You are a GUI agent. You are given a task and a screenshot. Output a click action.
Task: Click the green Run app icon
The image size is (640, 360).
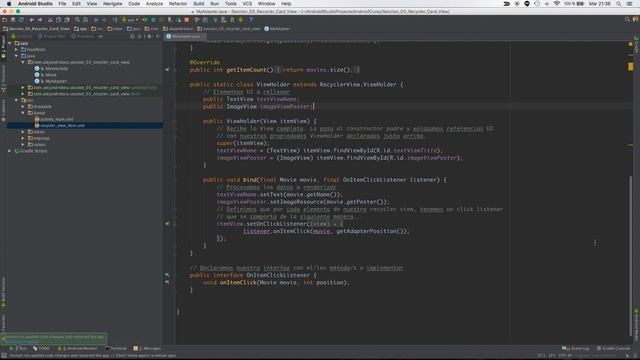[145, 20]
